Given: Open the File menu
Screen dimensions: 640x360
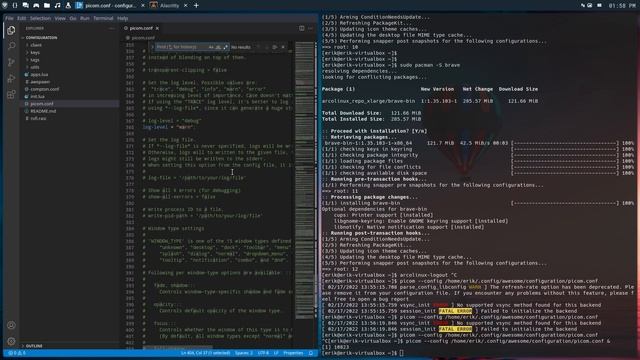Looking at the screenshot, I should 9,18.
